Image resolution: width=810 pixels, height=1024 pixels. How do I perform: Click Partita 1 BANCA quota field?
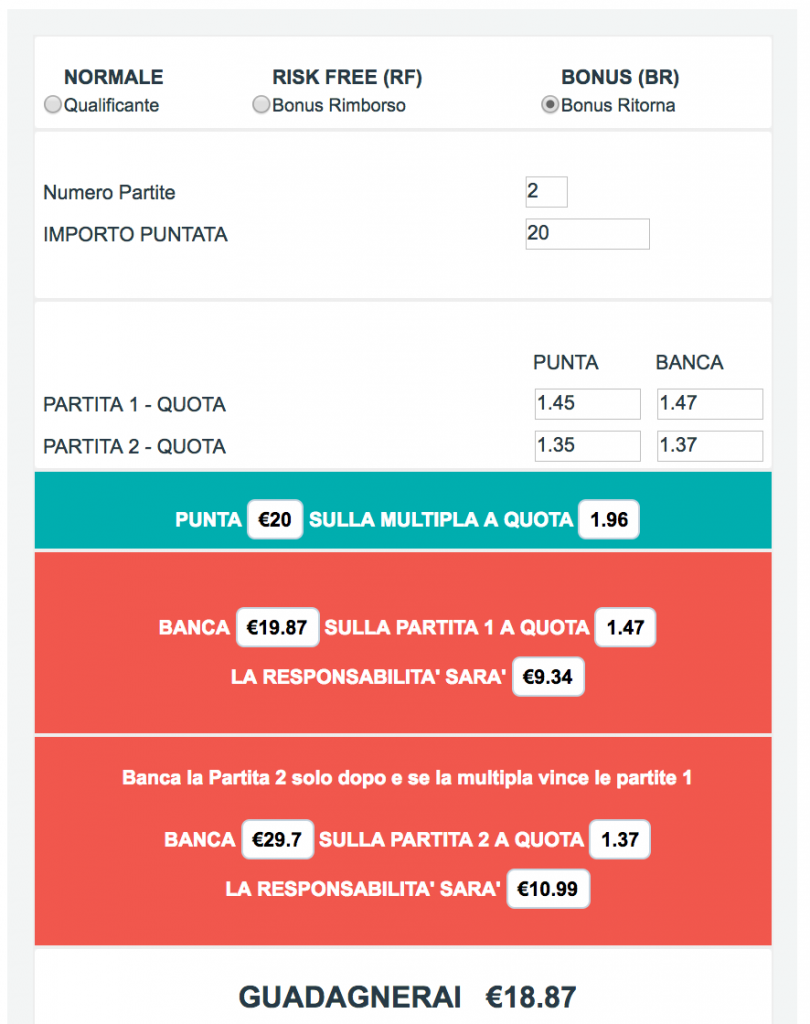709,404
